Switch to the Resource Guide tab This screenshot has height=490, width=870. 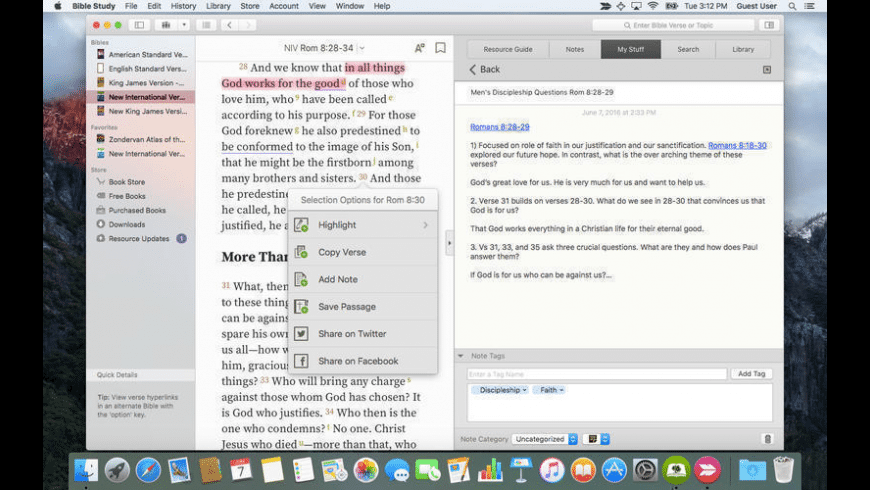pos(508,49)
